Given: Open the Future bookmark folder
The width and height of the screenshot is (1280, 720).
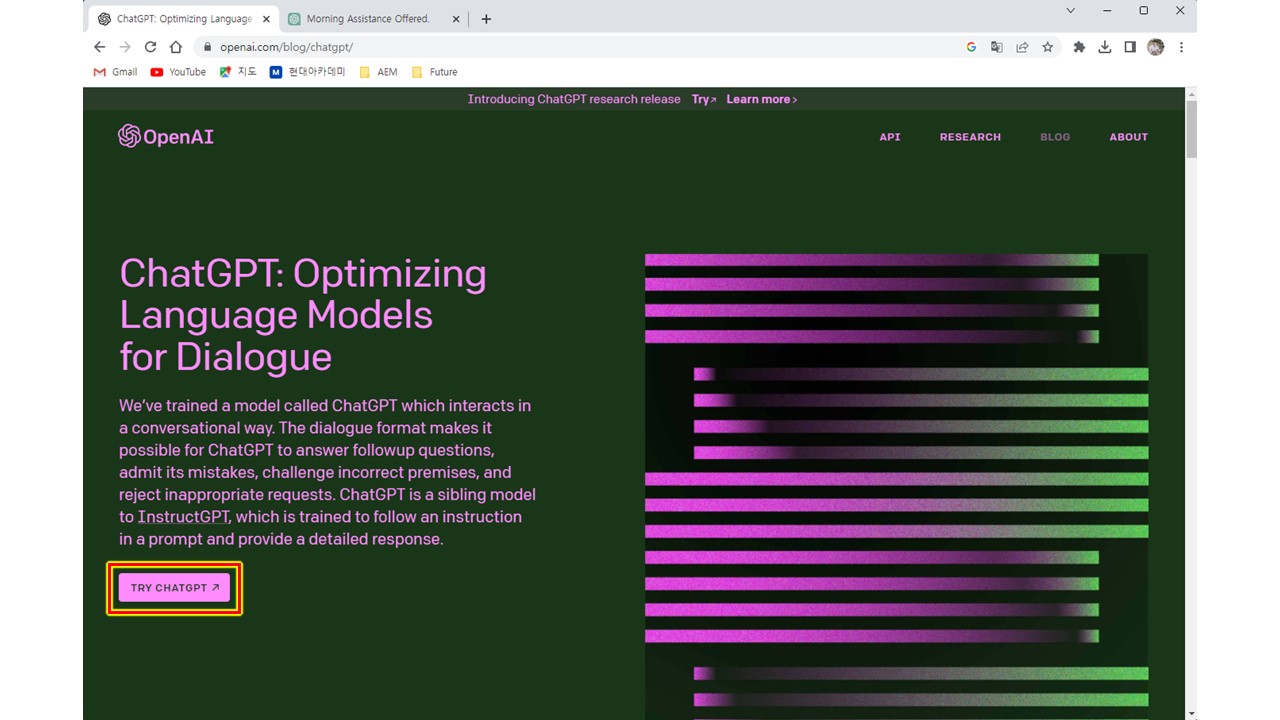Looking at the screenshot, I should coord(434,72).
